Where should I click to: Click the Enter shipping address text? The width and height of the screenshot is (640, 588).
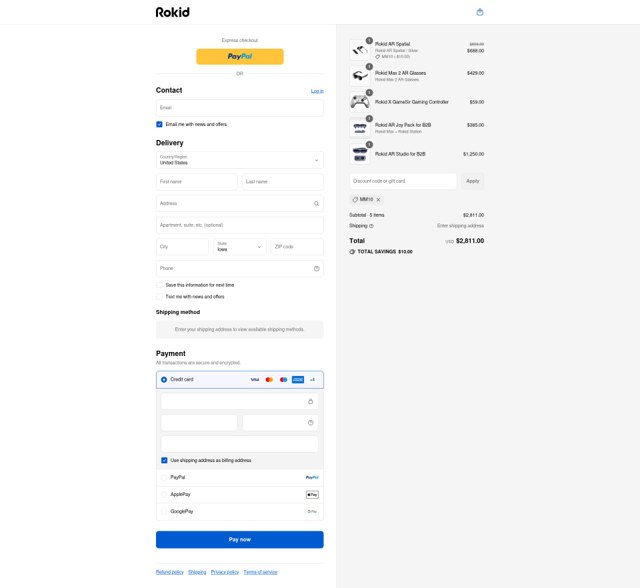coord(460,226)
